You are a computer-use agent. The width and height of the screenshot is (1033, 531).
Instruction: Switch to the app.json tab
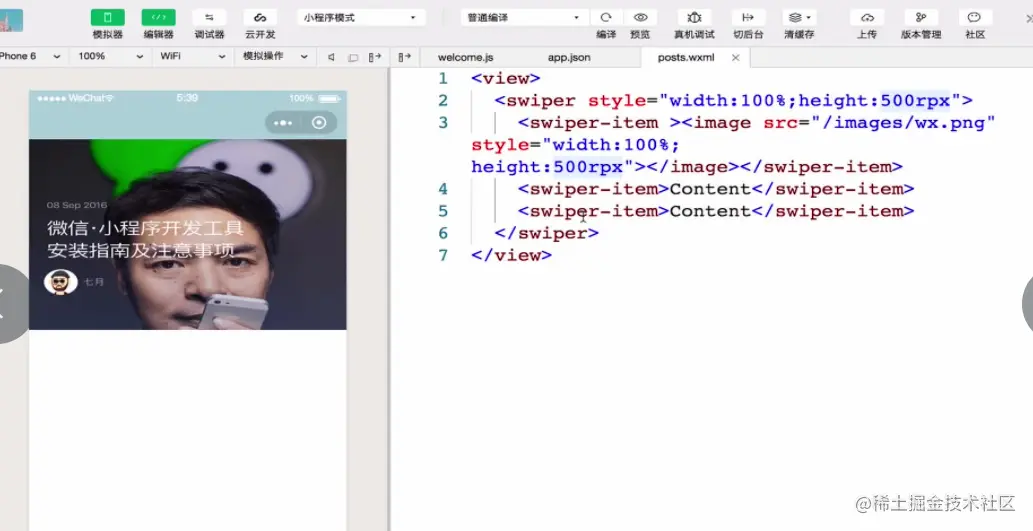pyautogui.click(x=569, y=57)
